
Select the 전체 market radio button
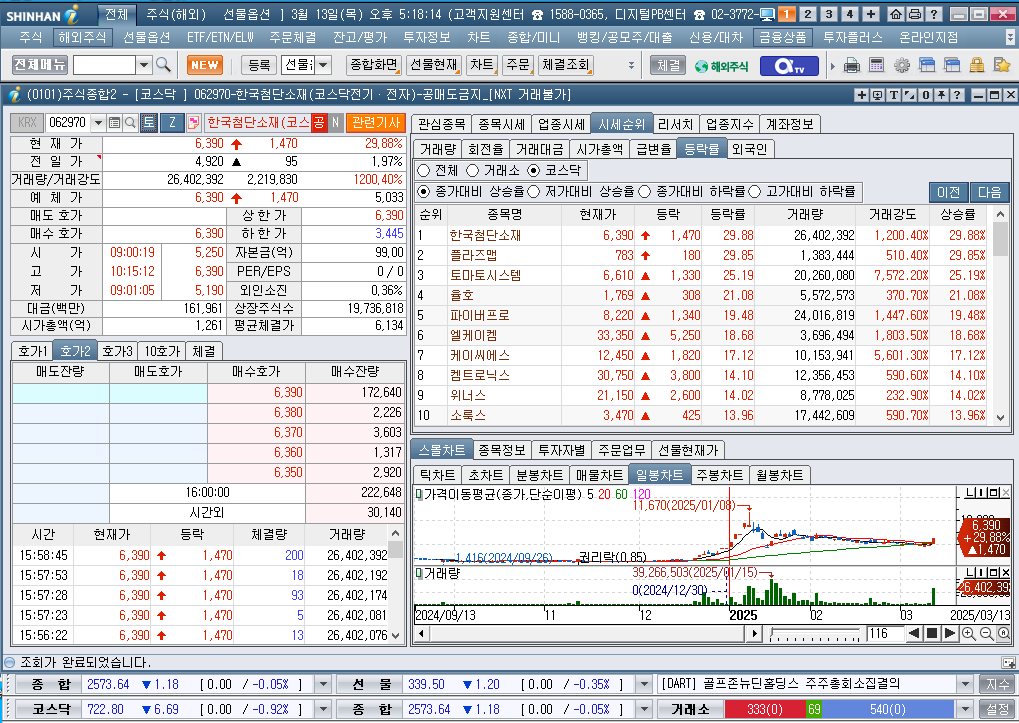[x=424, y=170]
